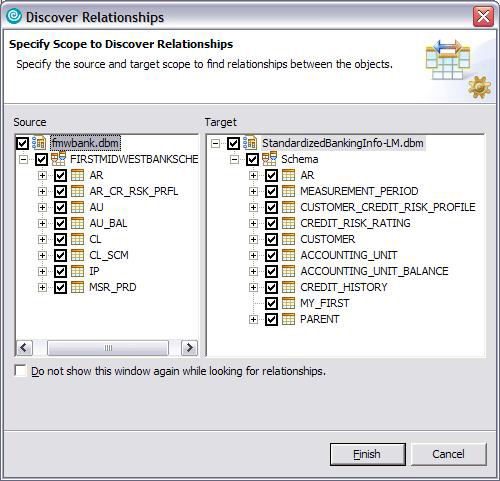Uncheck the CUSTOMER table checkbox
Image resolution: width=500 pixels, height=481 pixels.
pyautogui.click(x=271, y=239)
